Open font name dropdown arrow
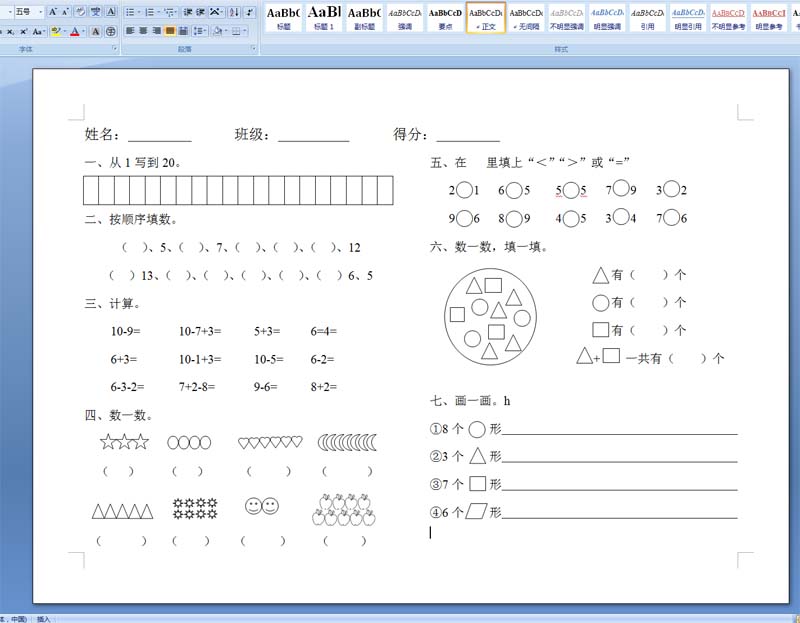Image resolution: width=800 pixels, height=623 pixels. click(x=10, y=12)
